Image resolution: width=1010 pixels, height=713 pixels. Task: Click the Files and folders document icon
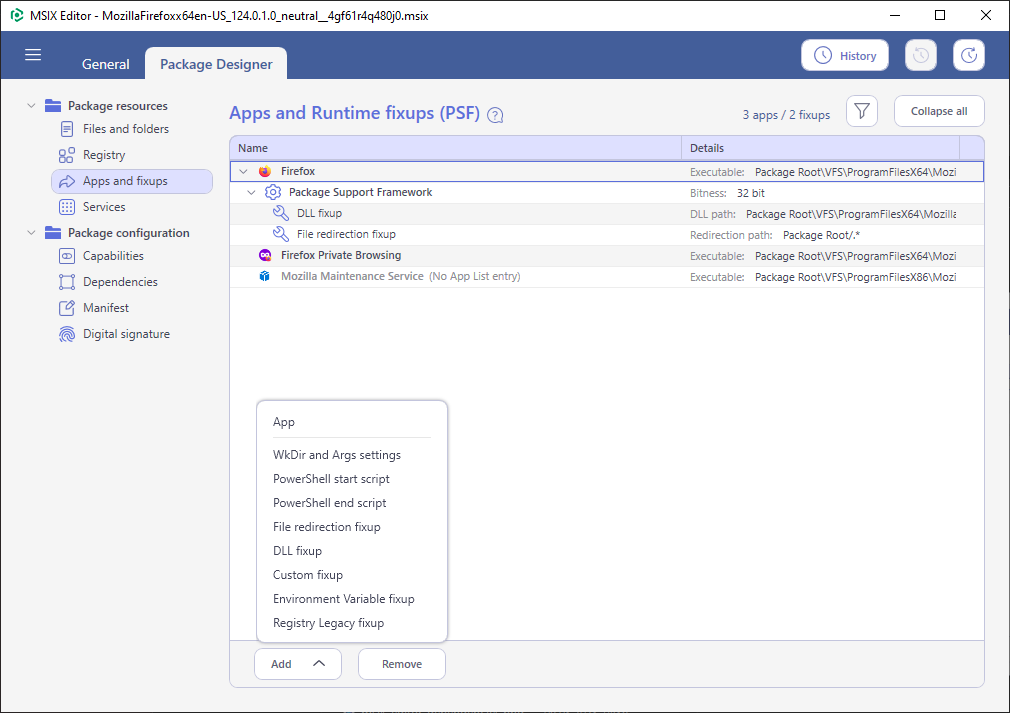pyautogui.click(x=67, y=129)
